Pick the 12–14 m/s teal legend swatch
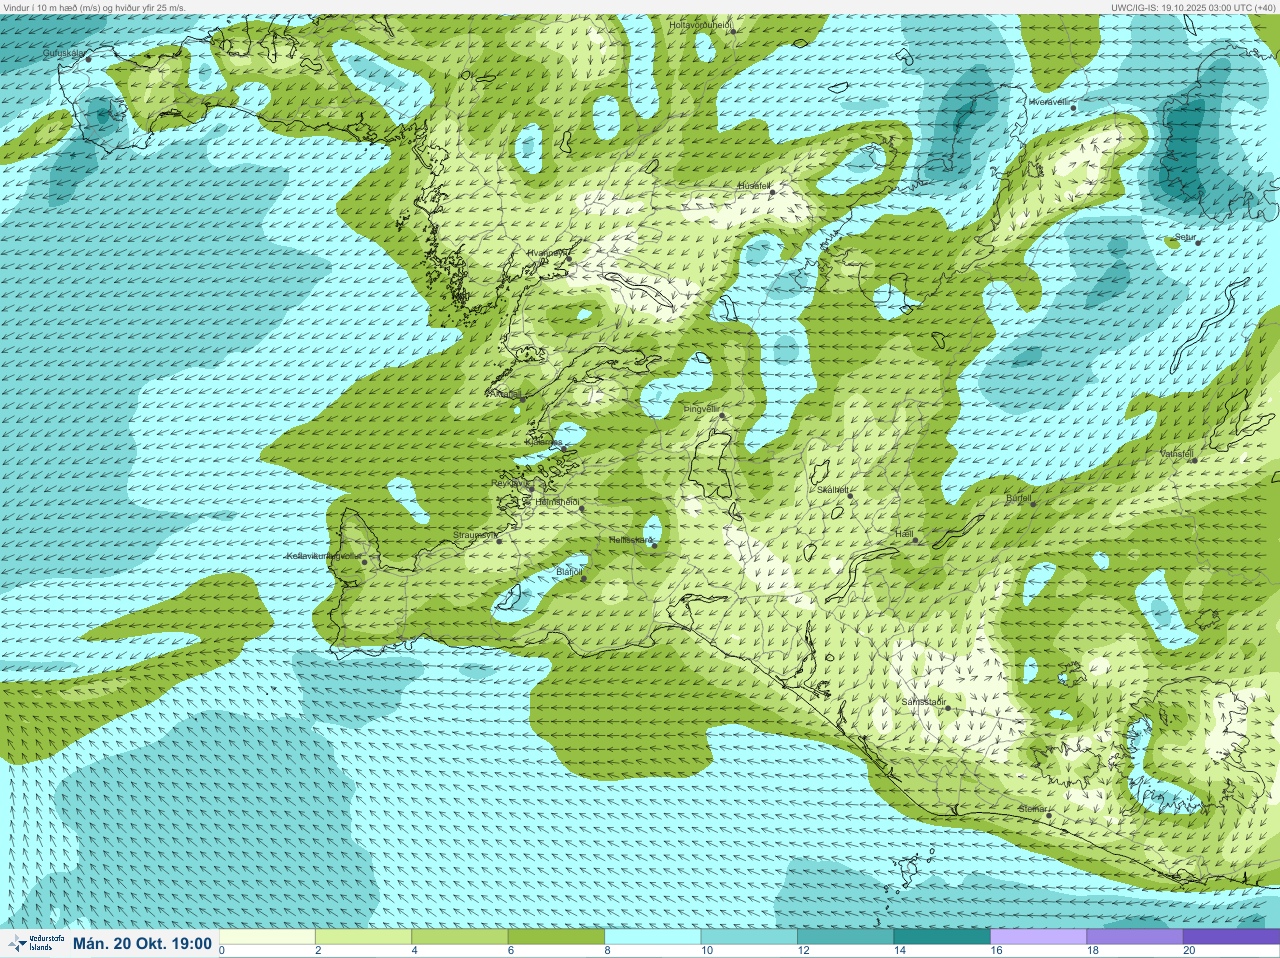 tap(845, 937)
